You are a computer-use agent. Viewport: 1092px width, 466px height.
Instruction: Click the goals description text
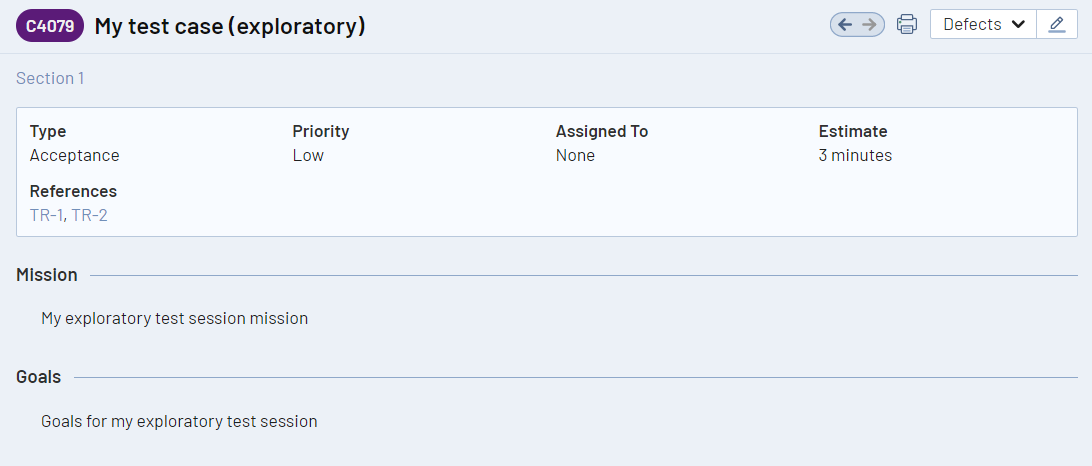click(x=179, y=421)
